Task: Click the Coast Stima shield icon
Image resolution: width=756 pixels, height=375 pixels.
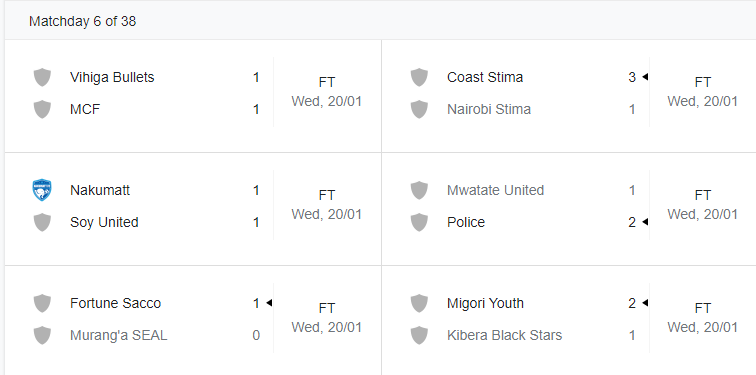Action: click(419, 77)
